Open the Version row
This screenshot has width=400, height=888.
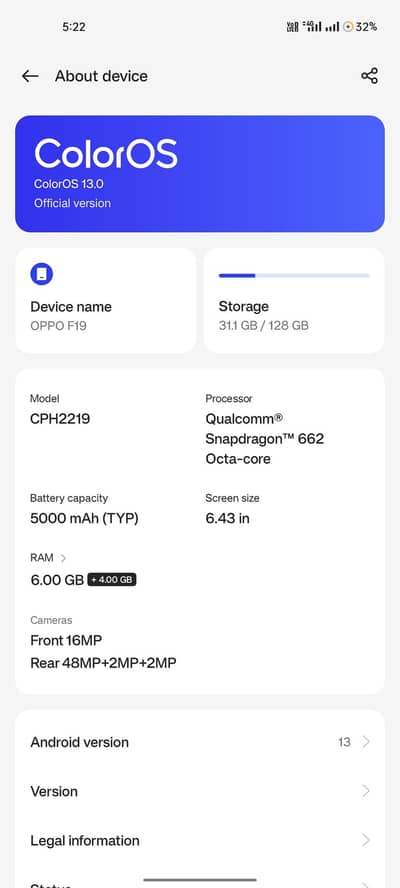point(200,791)
